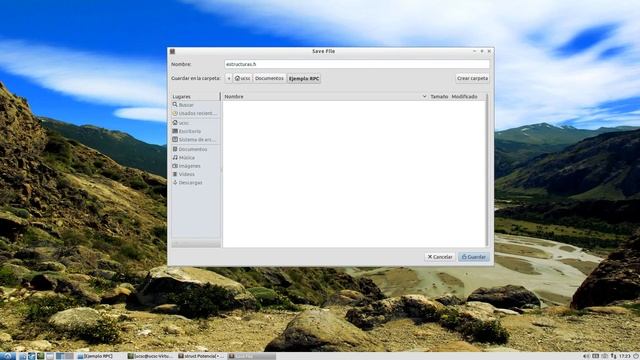Click the sort arrow in Nombre column

point(424,97)
